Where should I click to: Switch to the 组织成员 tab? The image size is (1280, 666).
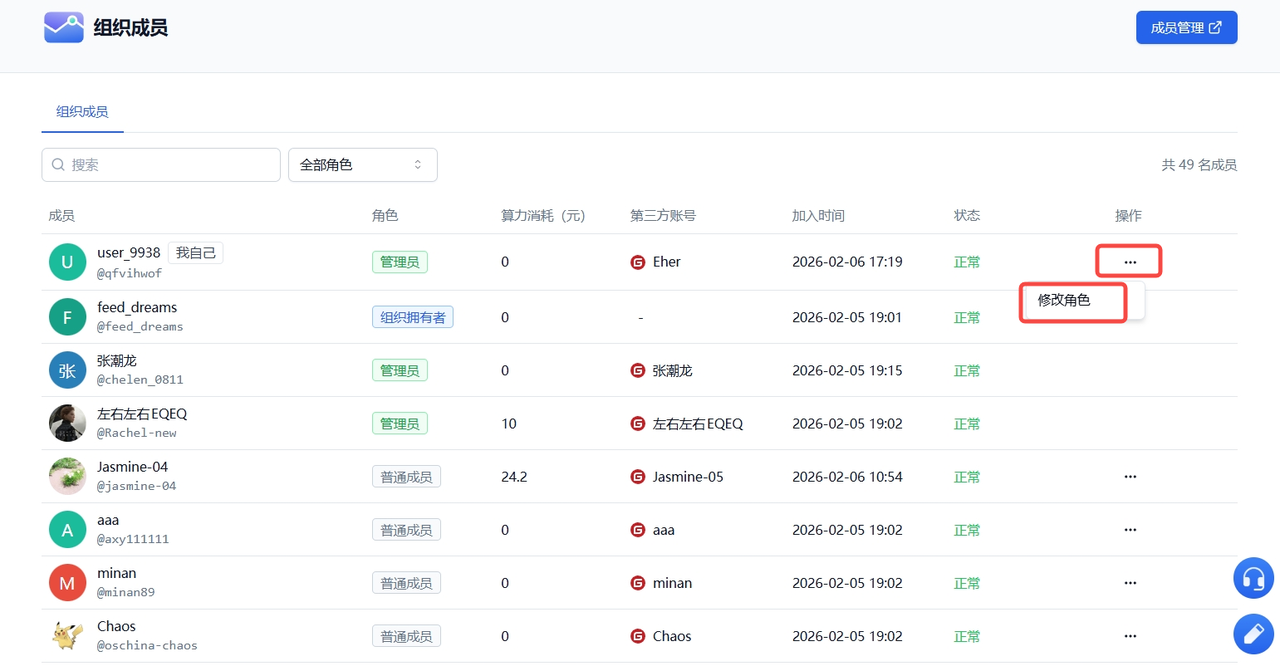(82, 112)
